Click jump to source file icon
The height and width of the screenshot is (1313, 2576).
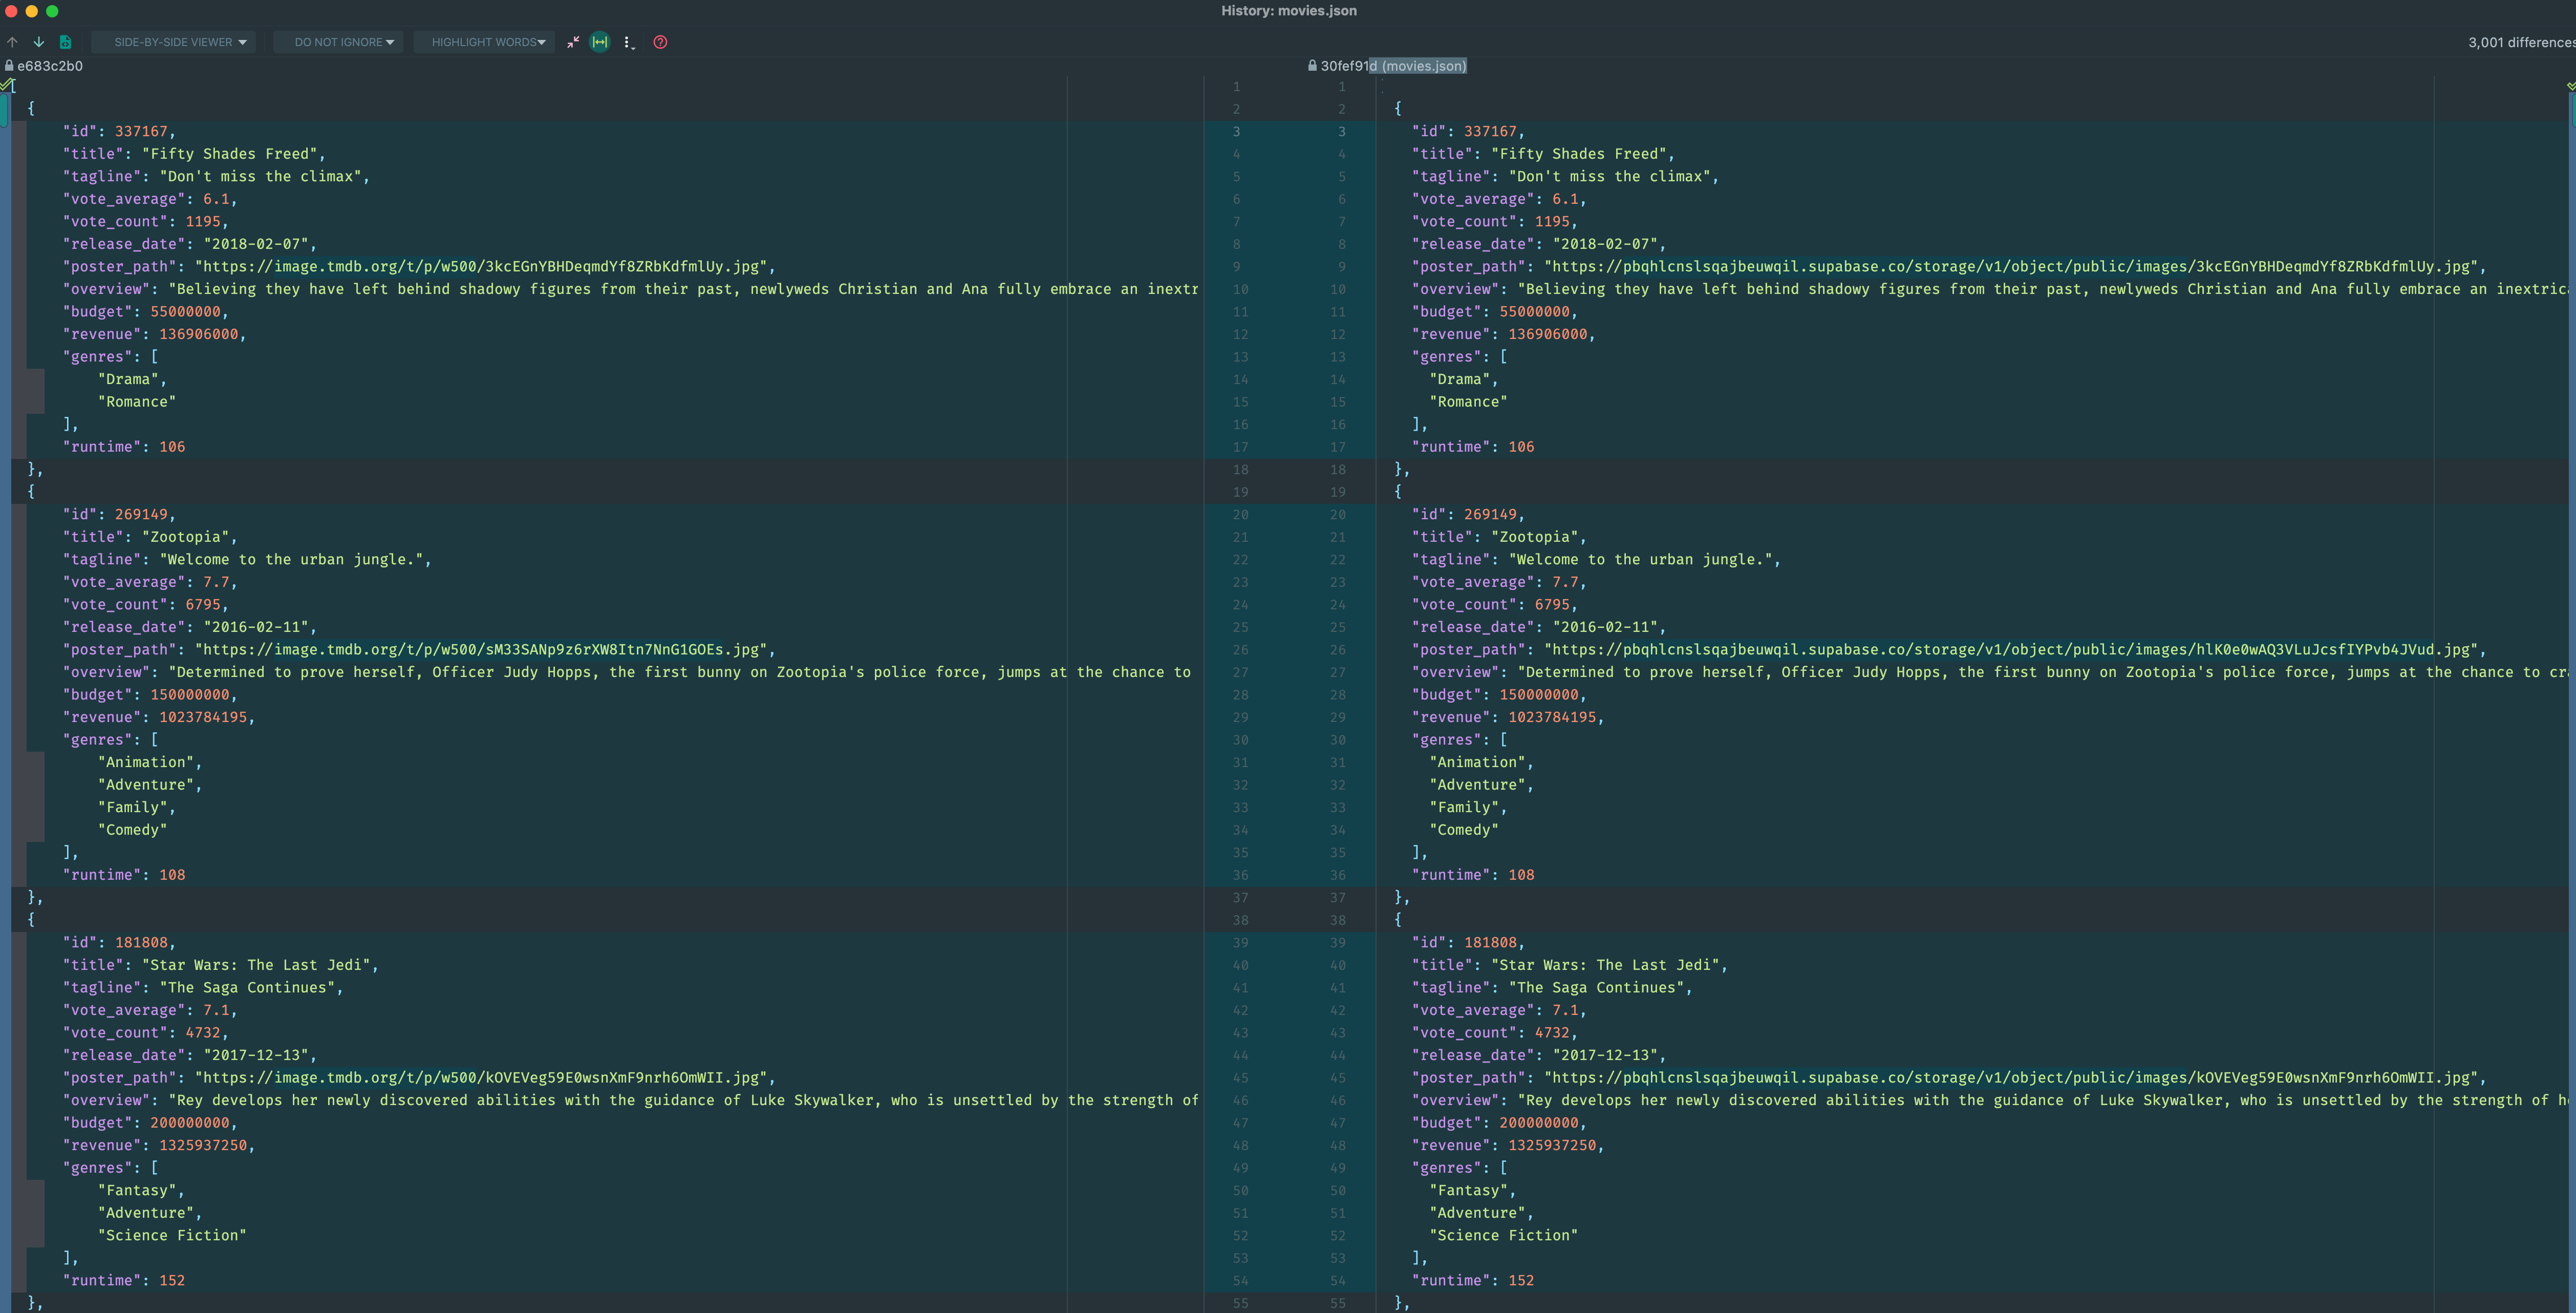point(65,42)
